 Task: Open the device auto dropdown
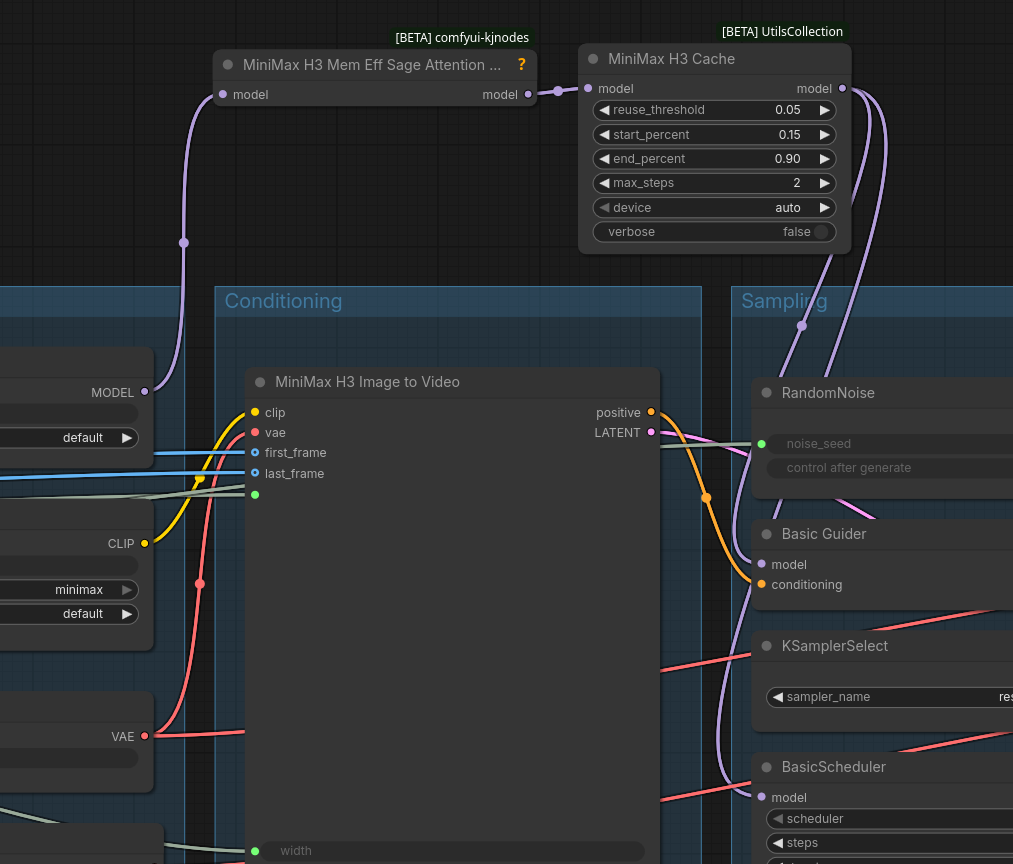pyautogui.click(x=715, y=207)
